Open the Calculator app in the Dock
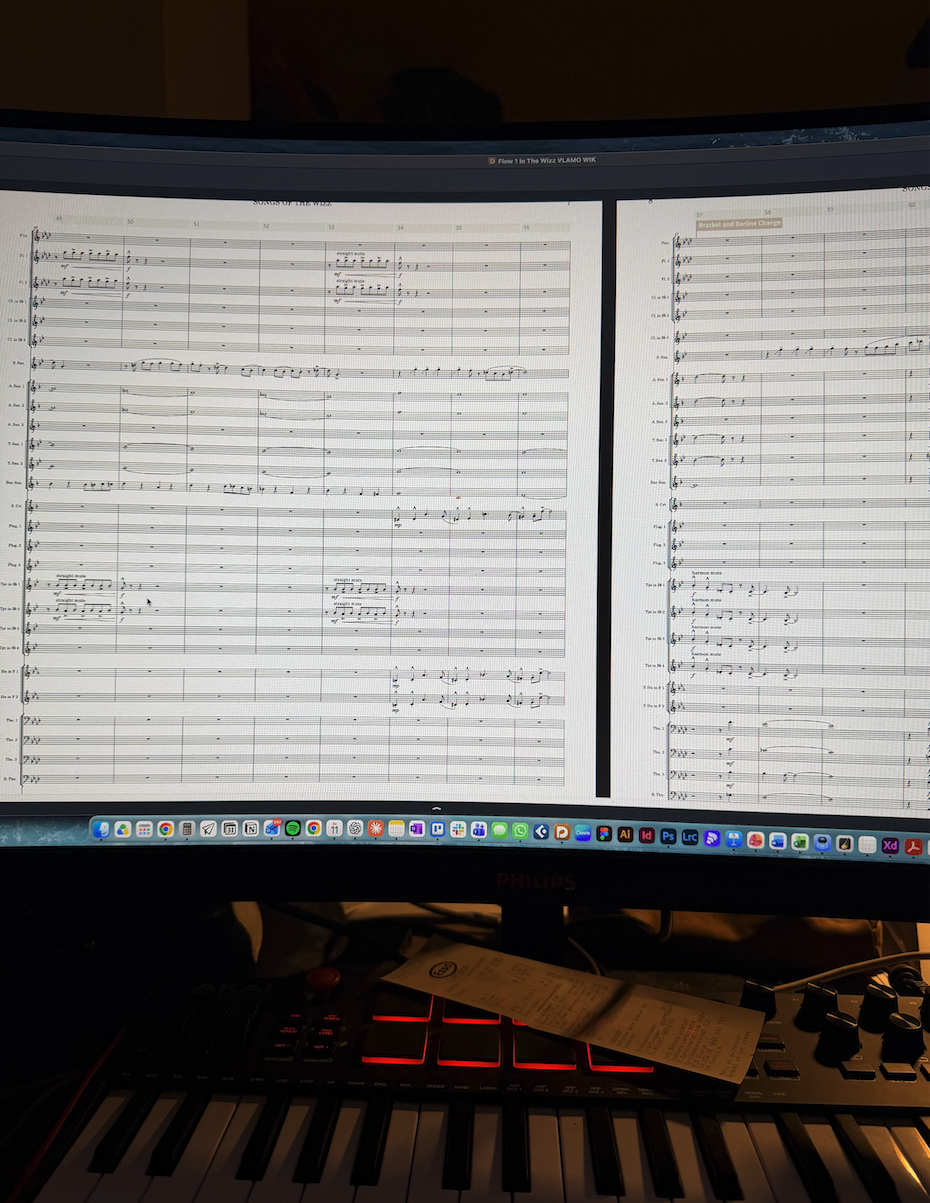Image resolution: width=930 pixels, height=1203 pixels. click(x=187, y=829)
